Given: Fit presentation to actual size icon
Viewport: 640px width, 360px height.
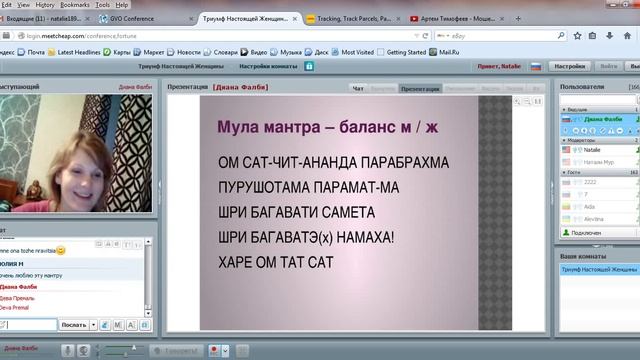Looking at the screenshot, I should [x=538, y=101].
